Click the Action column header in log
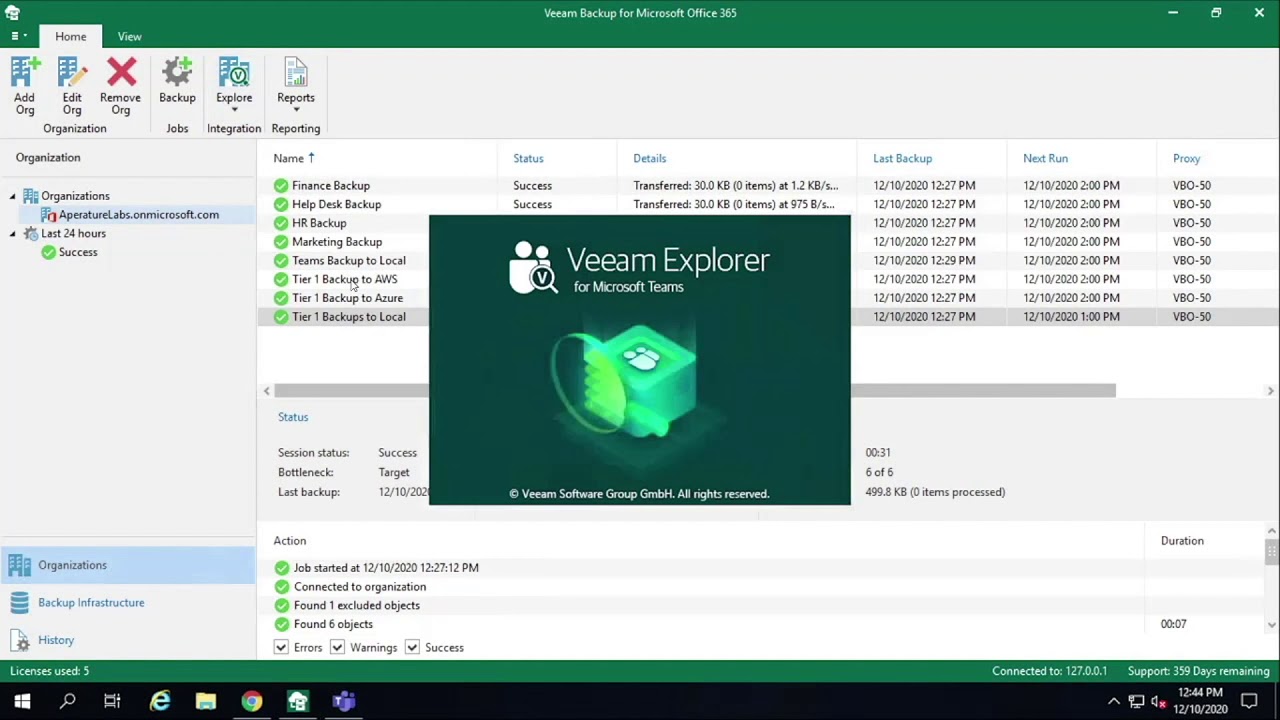The image size is (1280, 720). pos(290,541)
